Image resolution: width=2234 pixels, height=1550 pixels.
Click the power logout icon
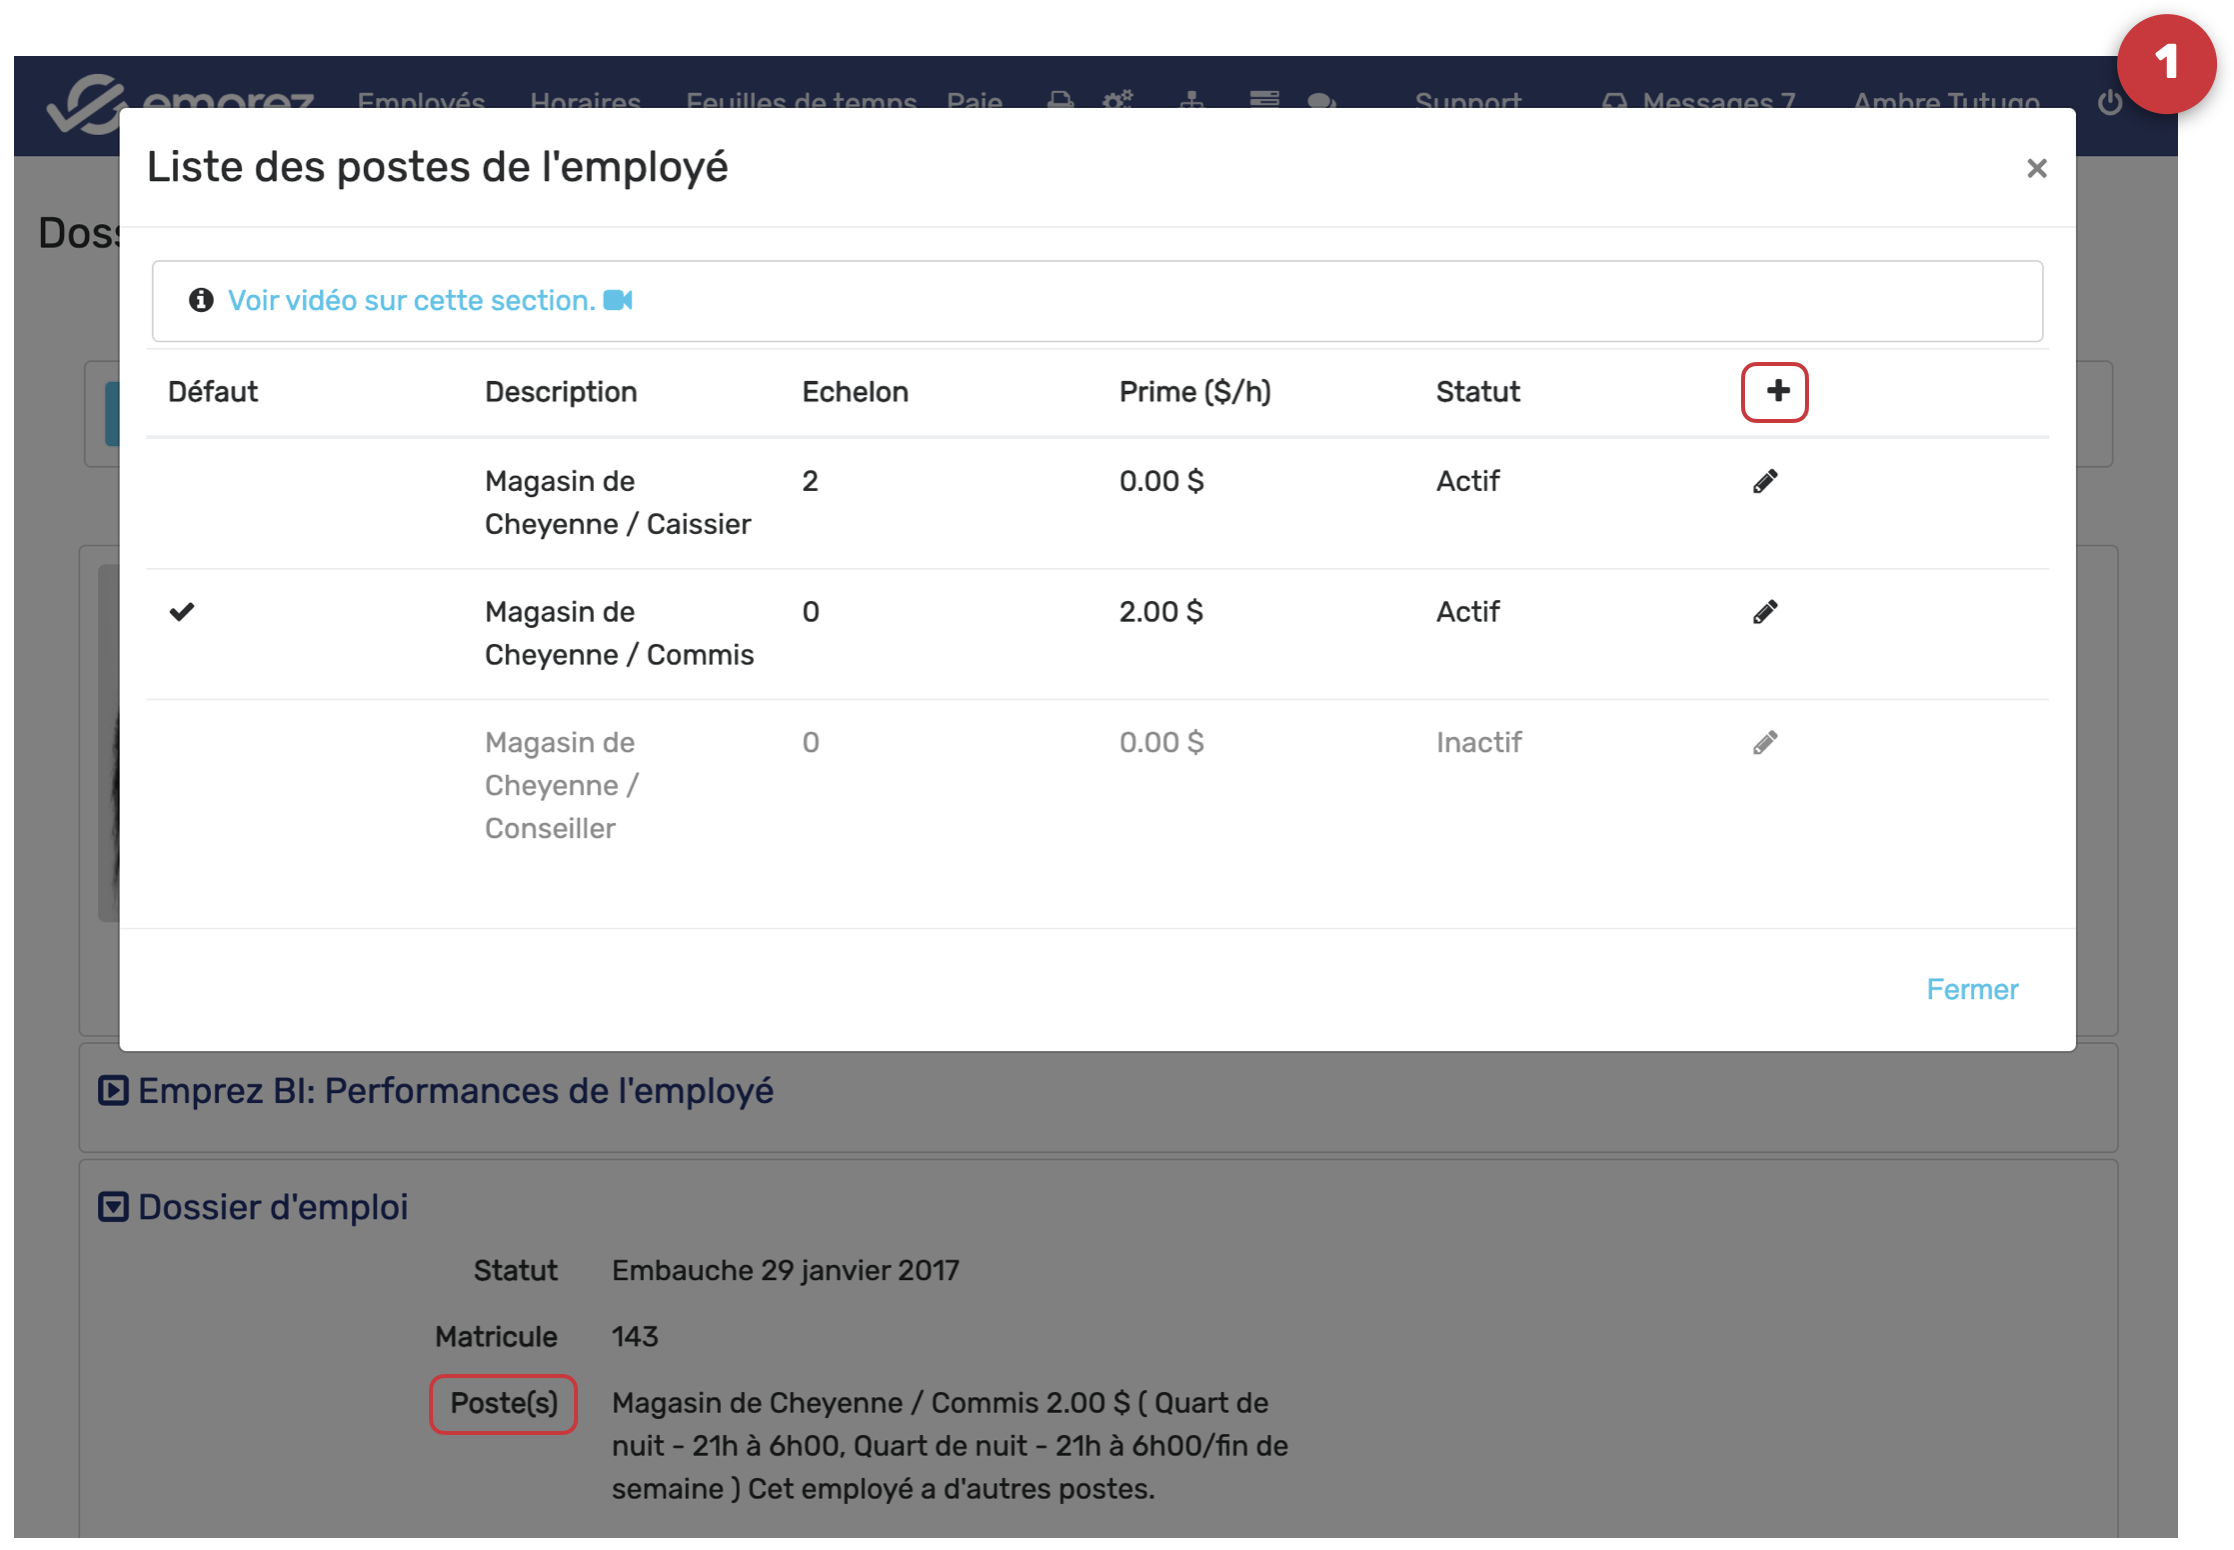click(x=2109, y=102)
